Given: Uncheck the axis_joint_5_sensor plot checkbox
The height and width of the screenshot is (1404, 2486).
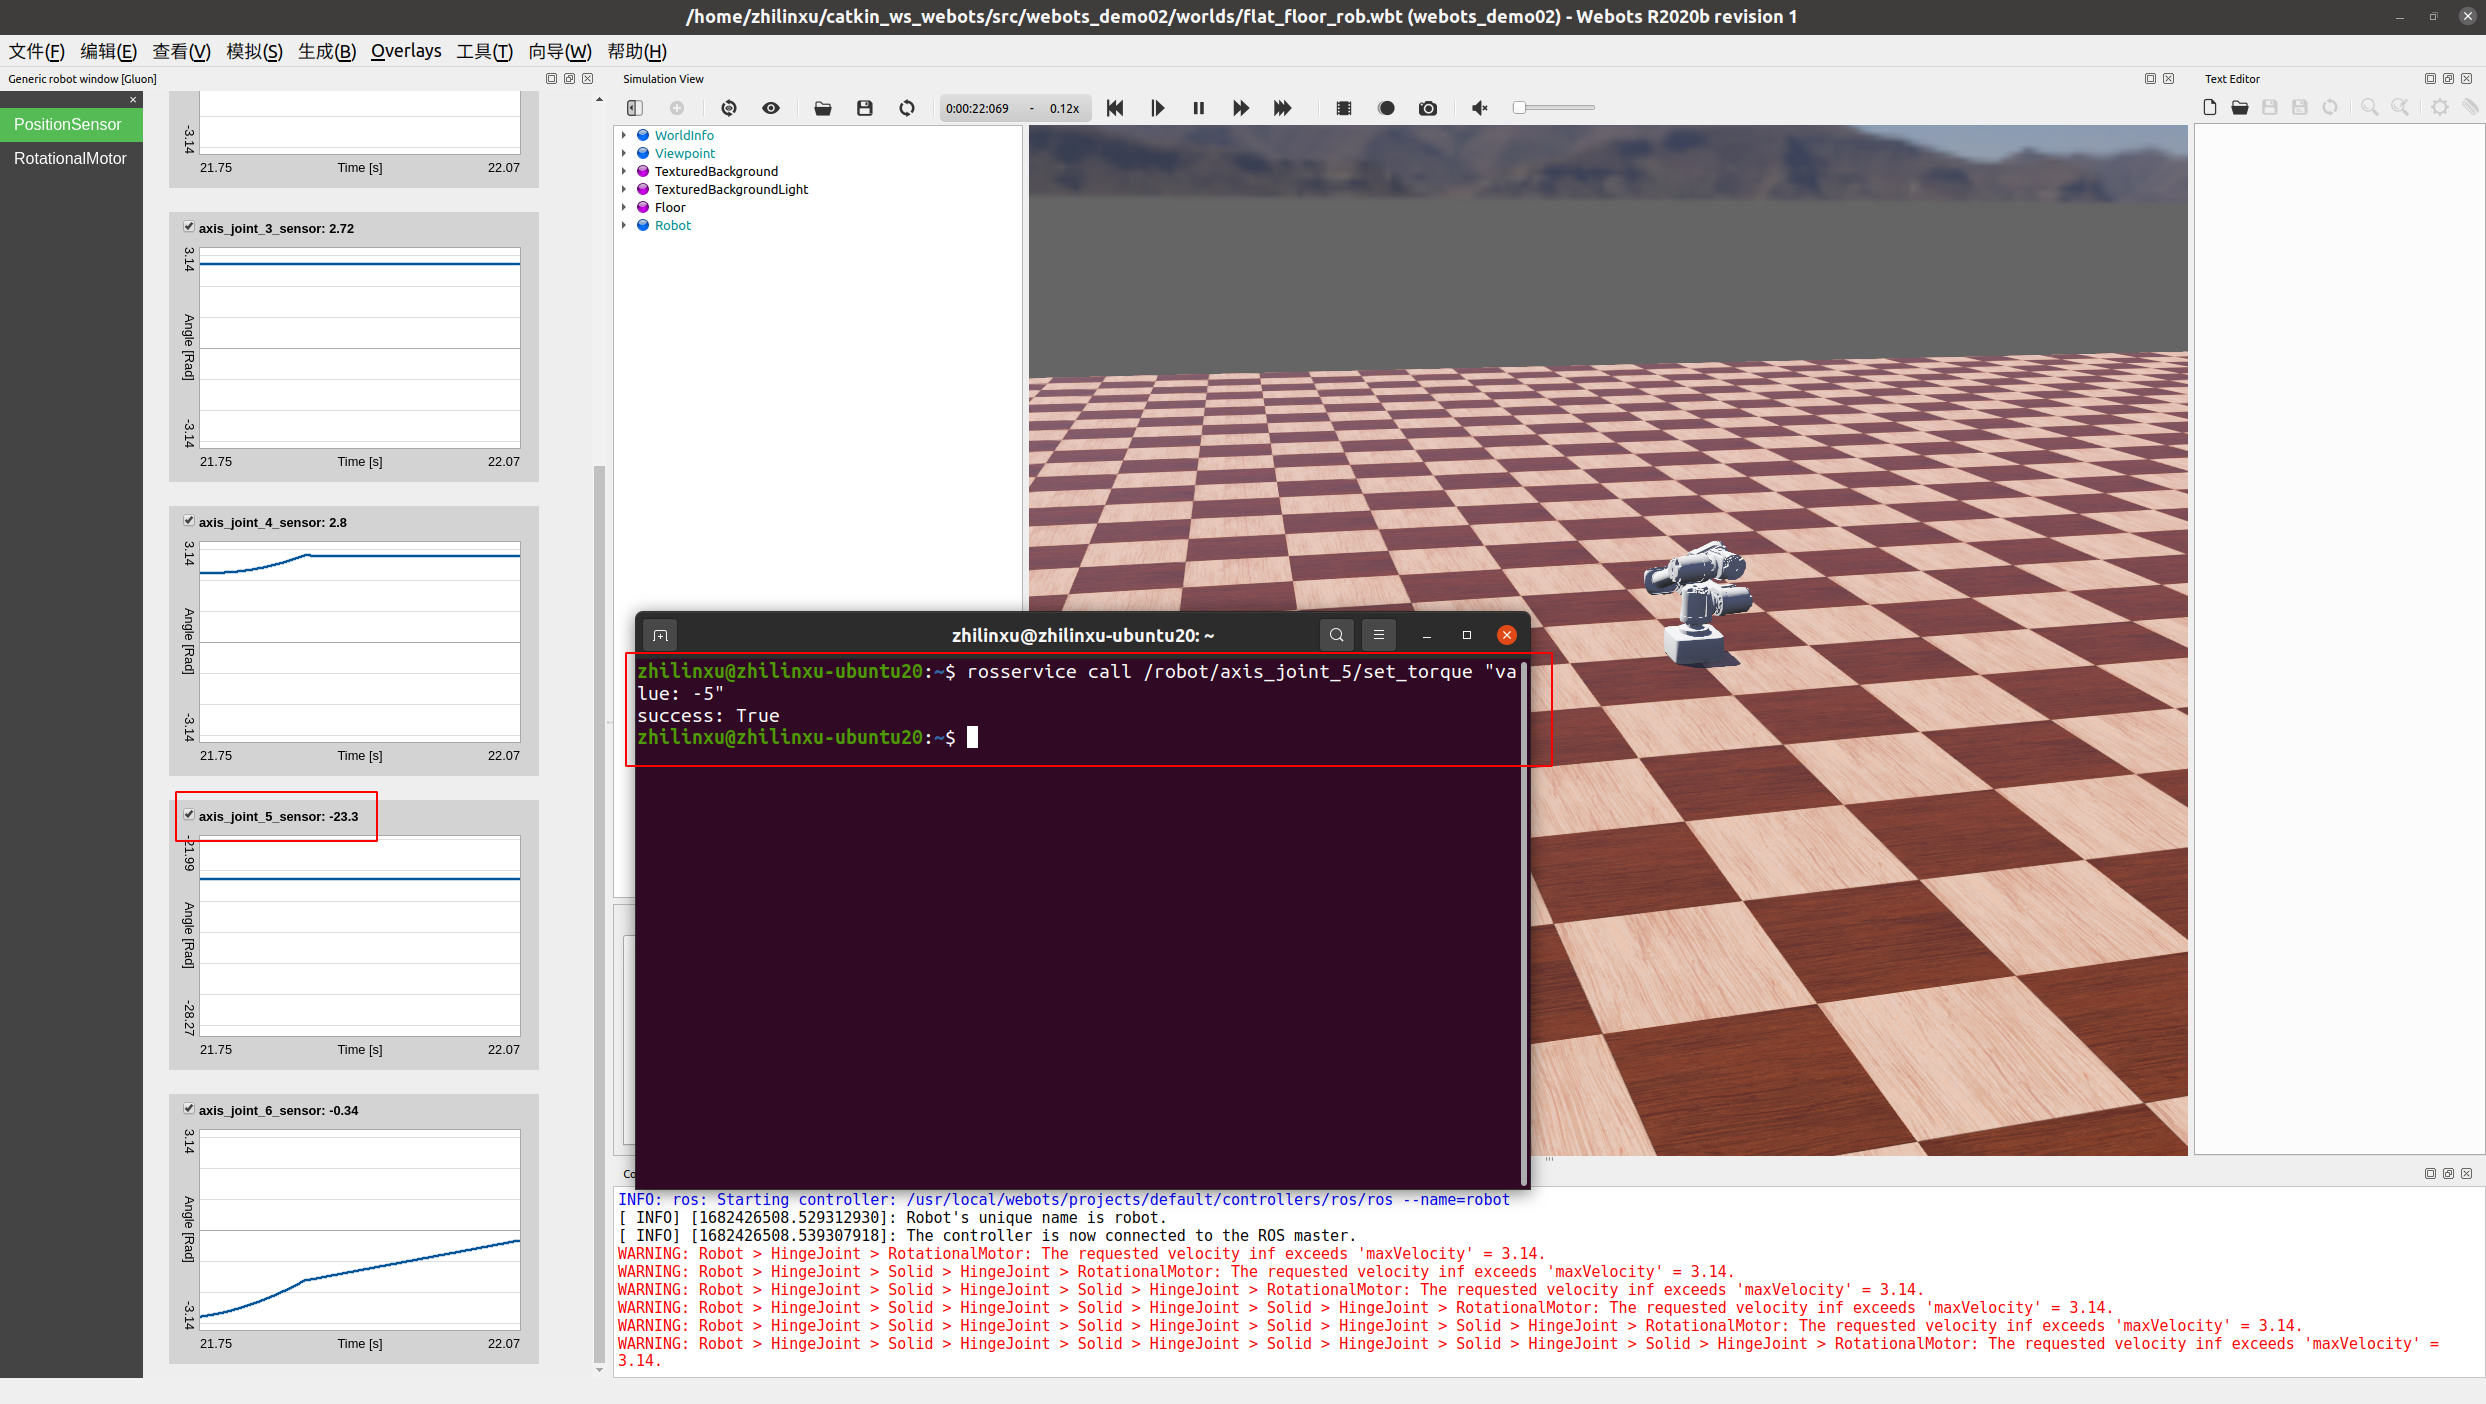Looking at the screenshot, I should point(189,814).
